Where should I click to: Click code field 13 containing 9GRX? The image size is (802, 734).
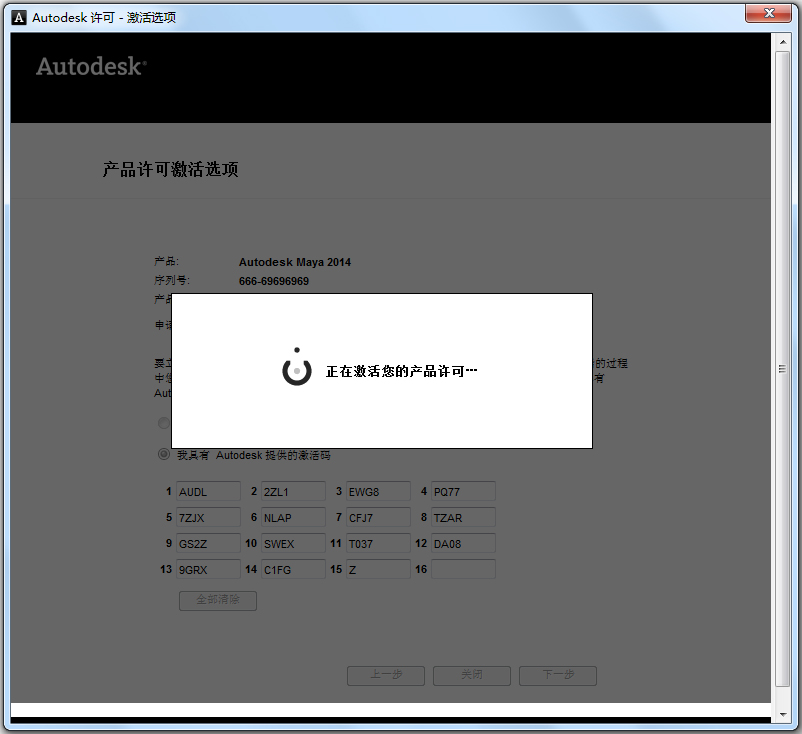[x=208, y=569]
